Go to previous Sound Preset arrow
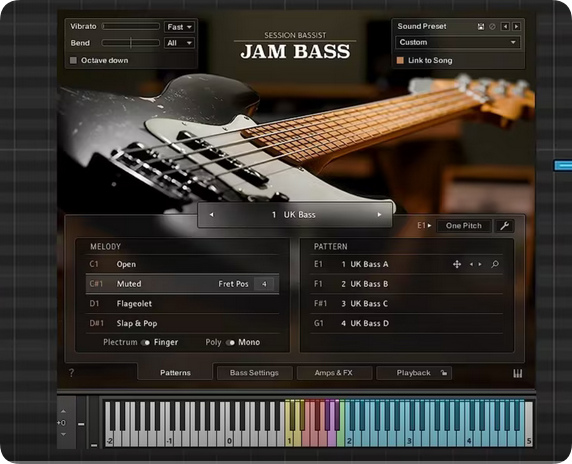This screenshot has width=572, height=464. [x=505, y=27]
